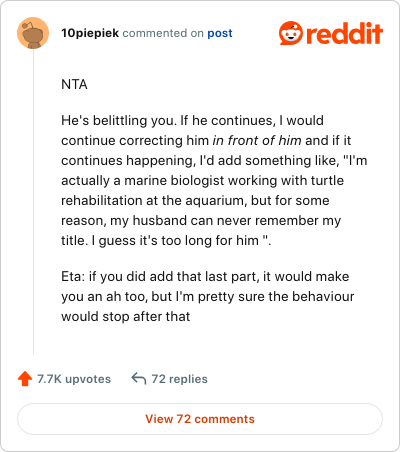Click the Reddit Snoo logo icon

pos(291,33)
